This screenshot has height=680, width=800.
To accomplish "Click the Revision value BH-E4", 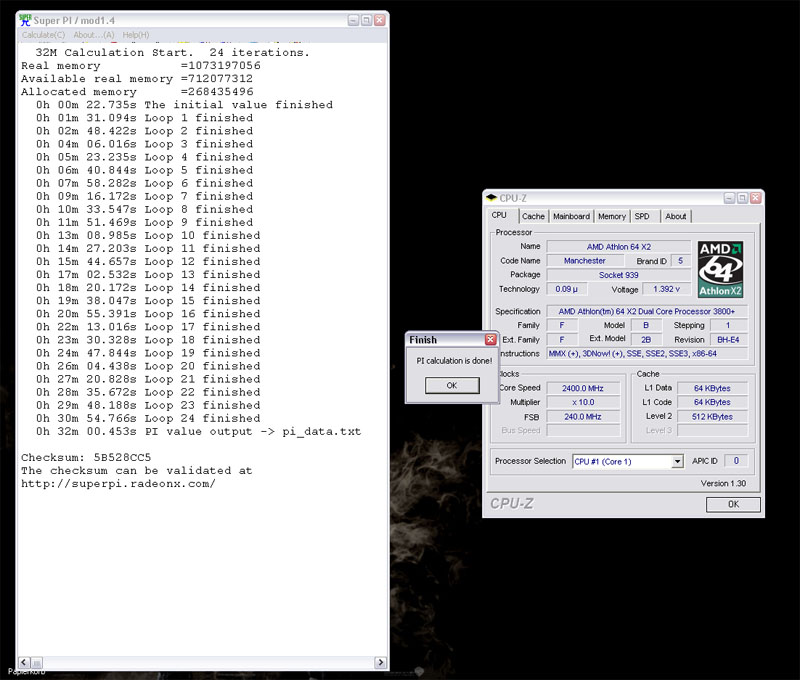I will tap(728, 340).
